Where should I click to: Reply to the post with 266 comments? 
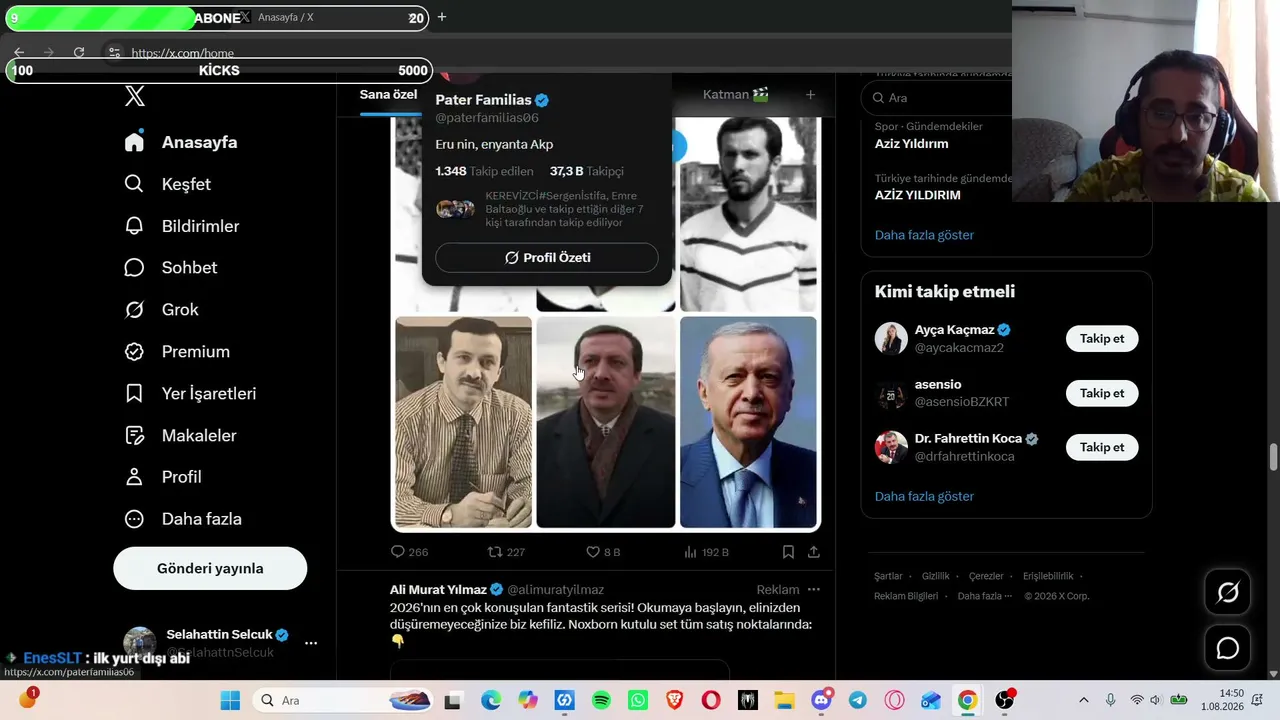(x=409, y=552)
